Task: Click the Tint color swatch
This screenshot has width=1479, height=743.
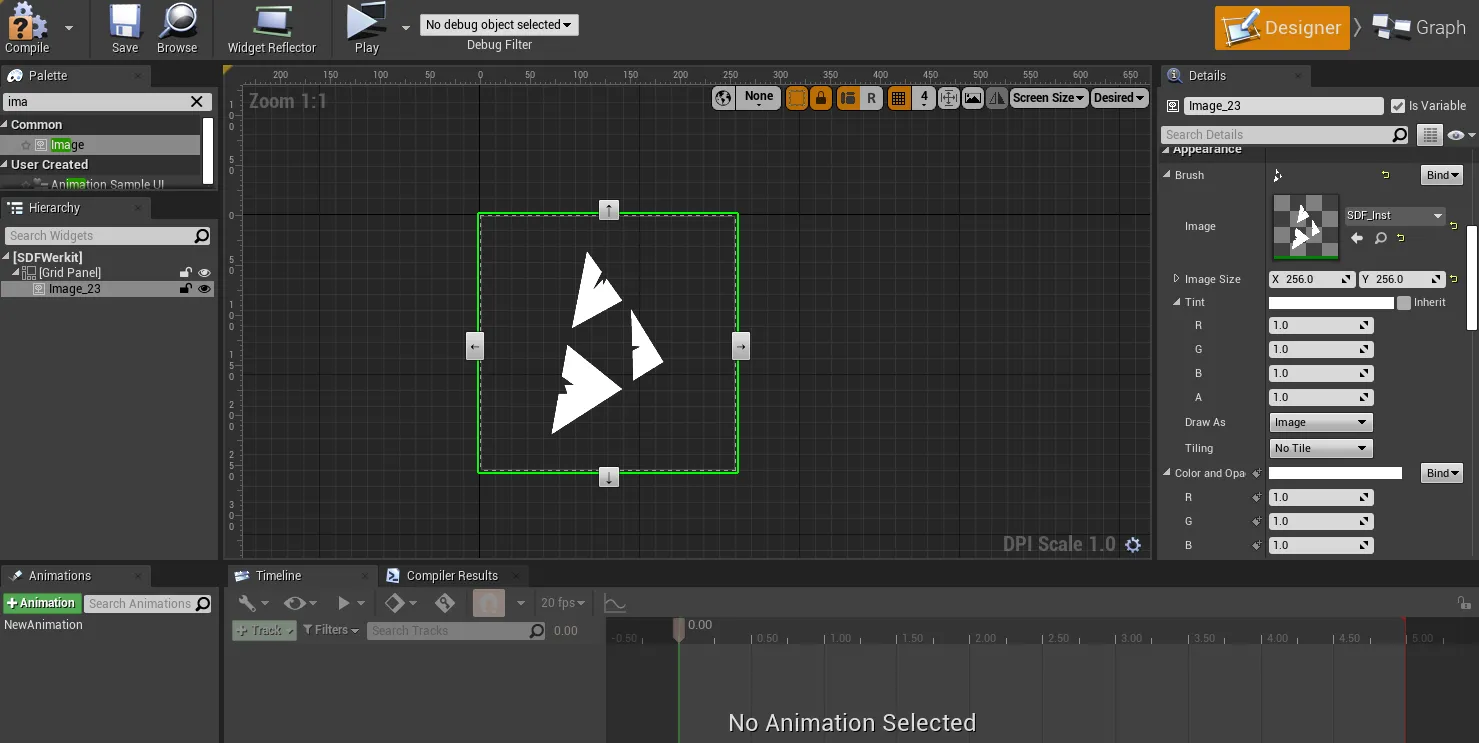Action: click(x=1331, y=303)
